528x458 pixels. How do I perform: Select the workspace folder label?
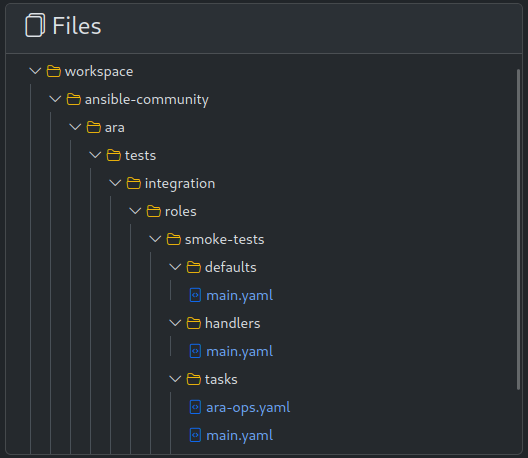(99, 72)
